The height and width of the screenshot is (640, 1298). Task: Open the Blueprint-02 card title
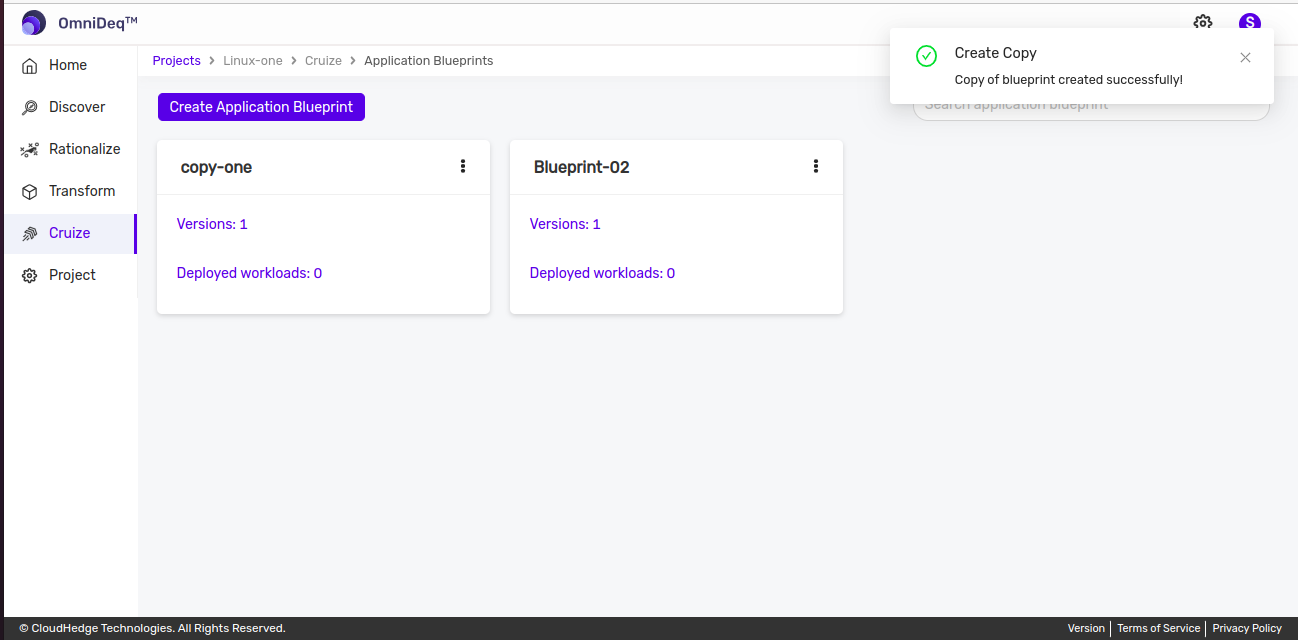582,167
